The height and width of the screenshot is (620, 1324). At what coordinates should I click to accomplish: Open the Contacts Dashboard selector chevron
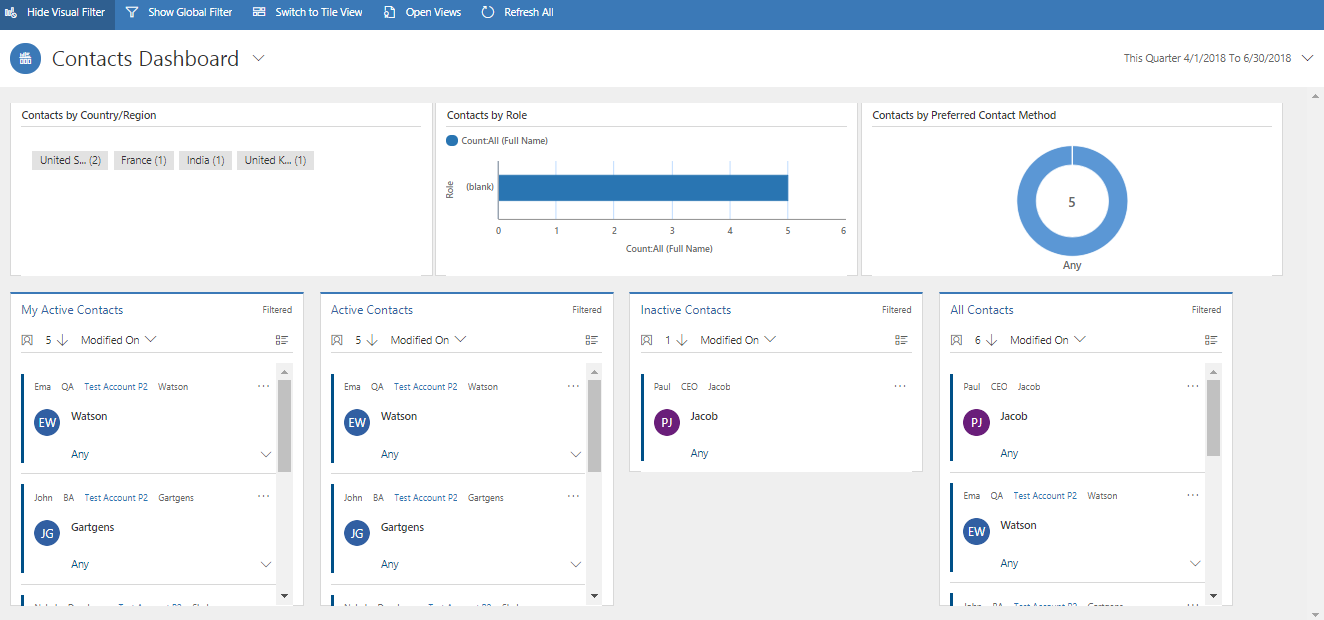pyautogui.click(x=259, y=58)
